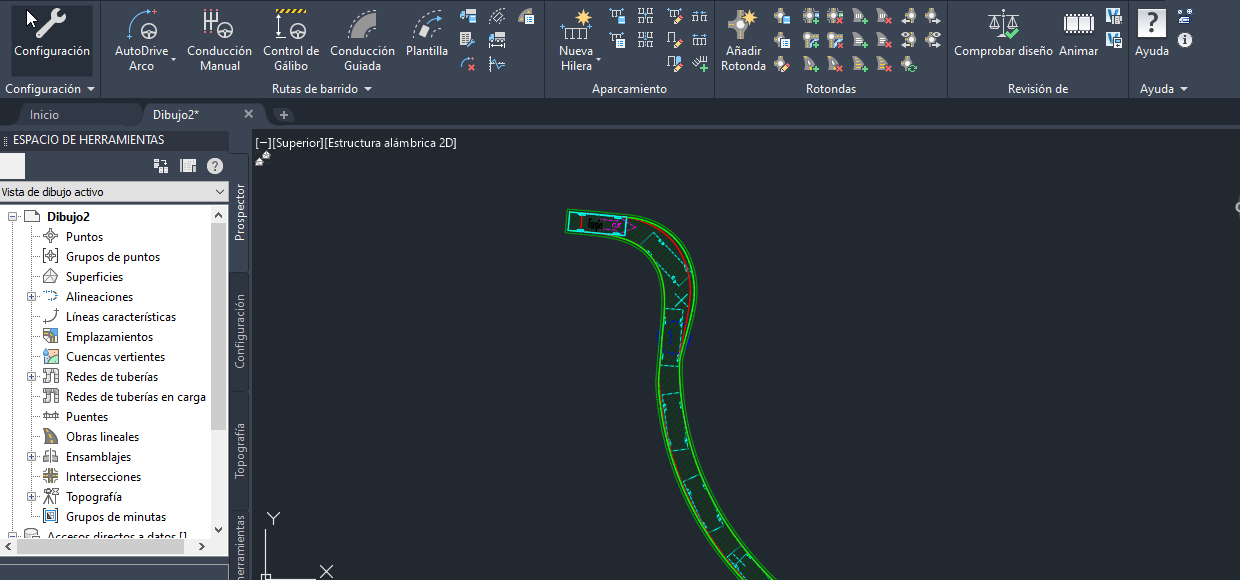Select Cuencas vertientes tree item
The height and width of the screenshot is (580, 1240).
(x=116, y=357)
